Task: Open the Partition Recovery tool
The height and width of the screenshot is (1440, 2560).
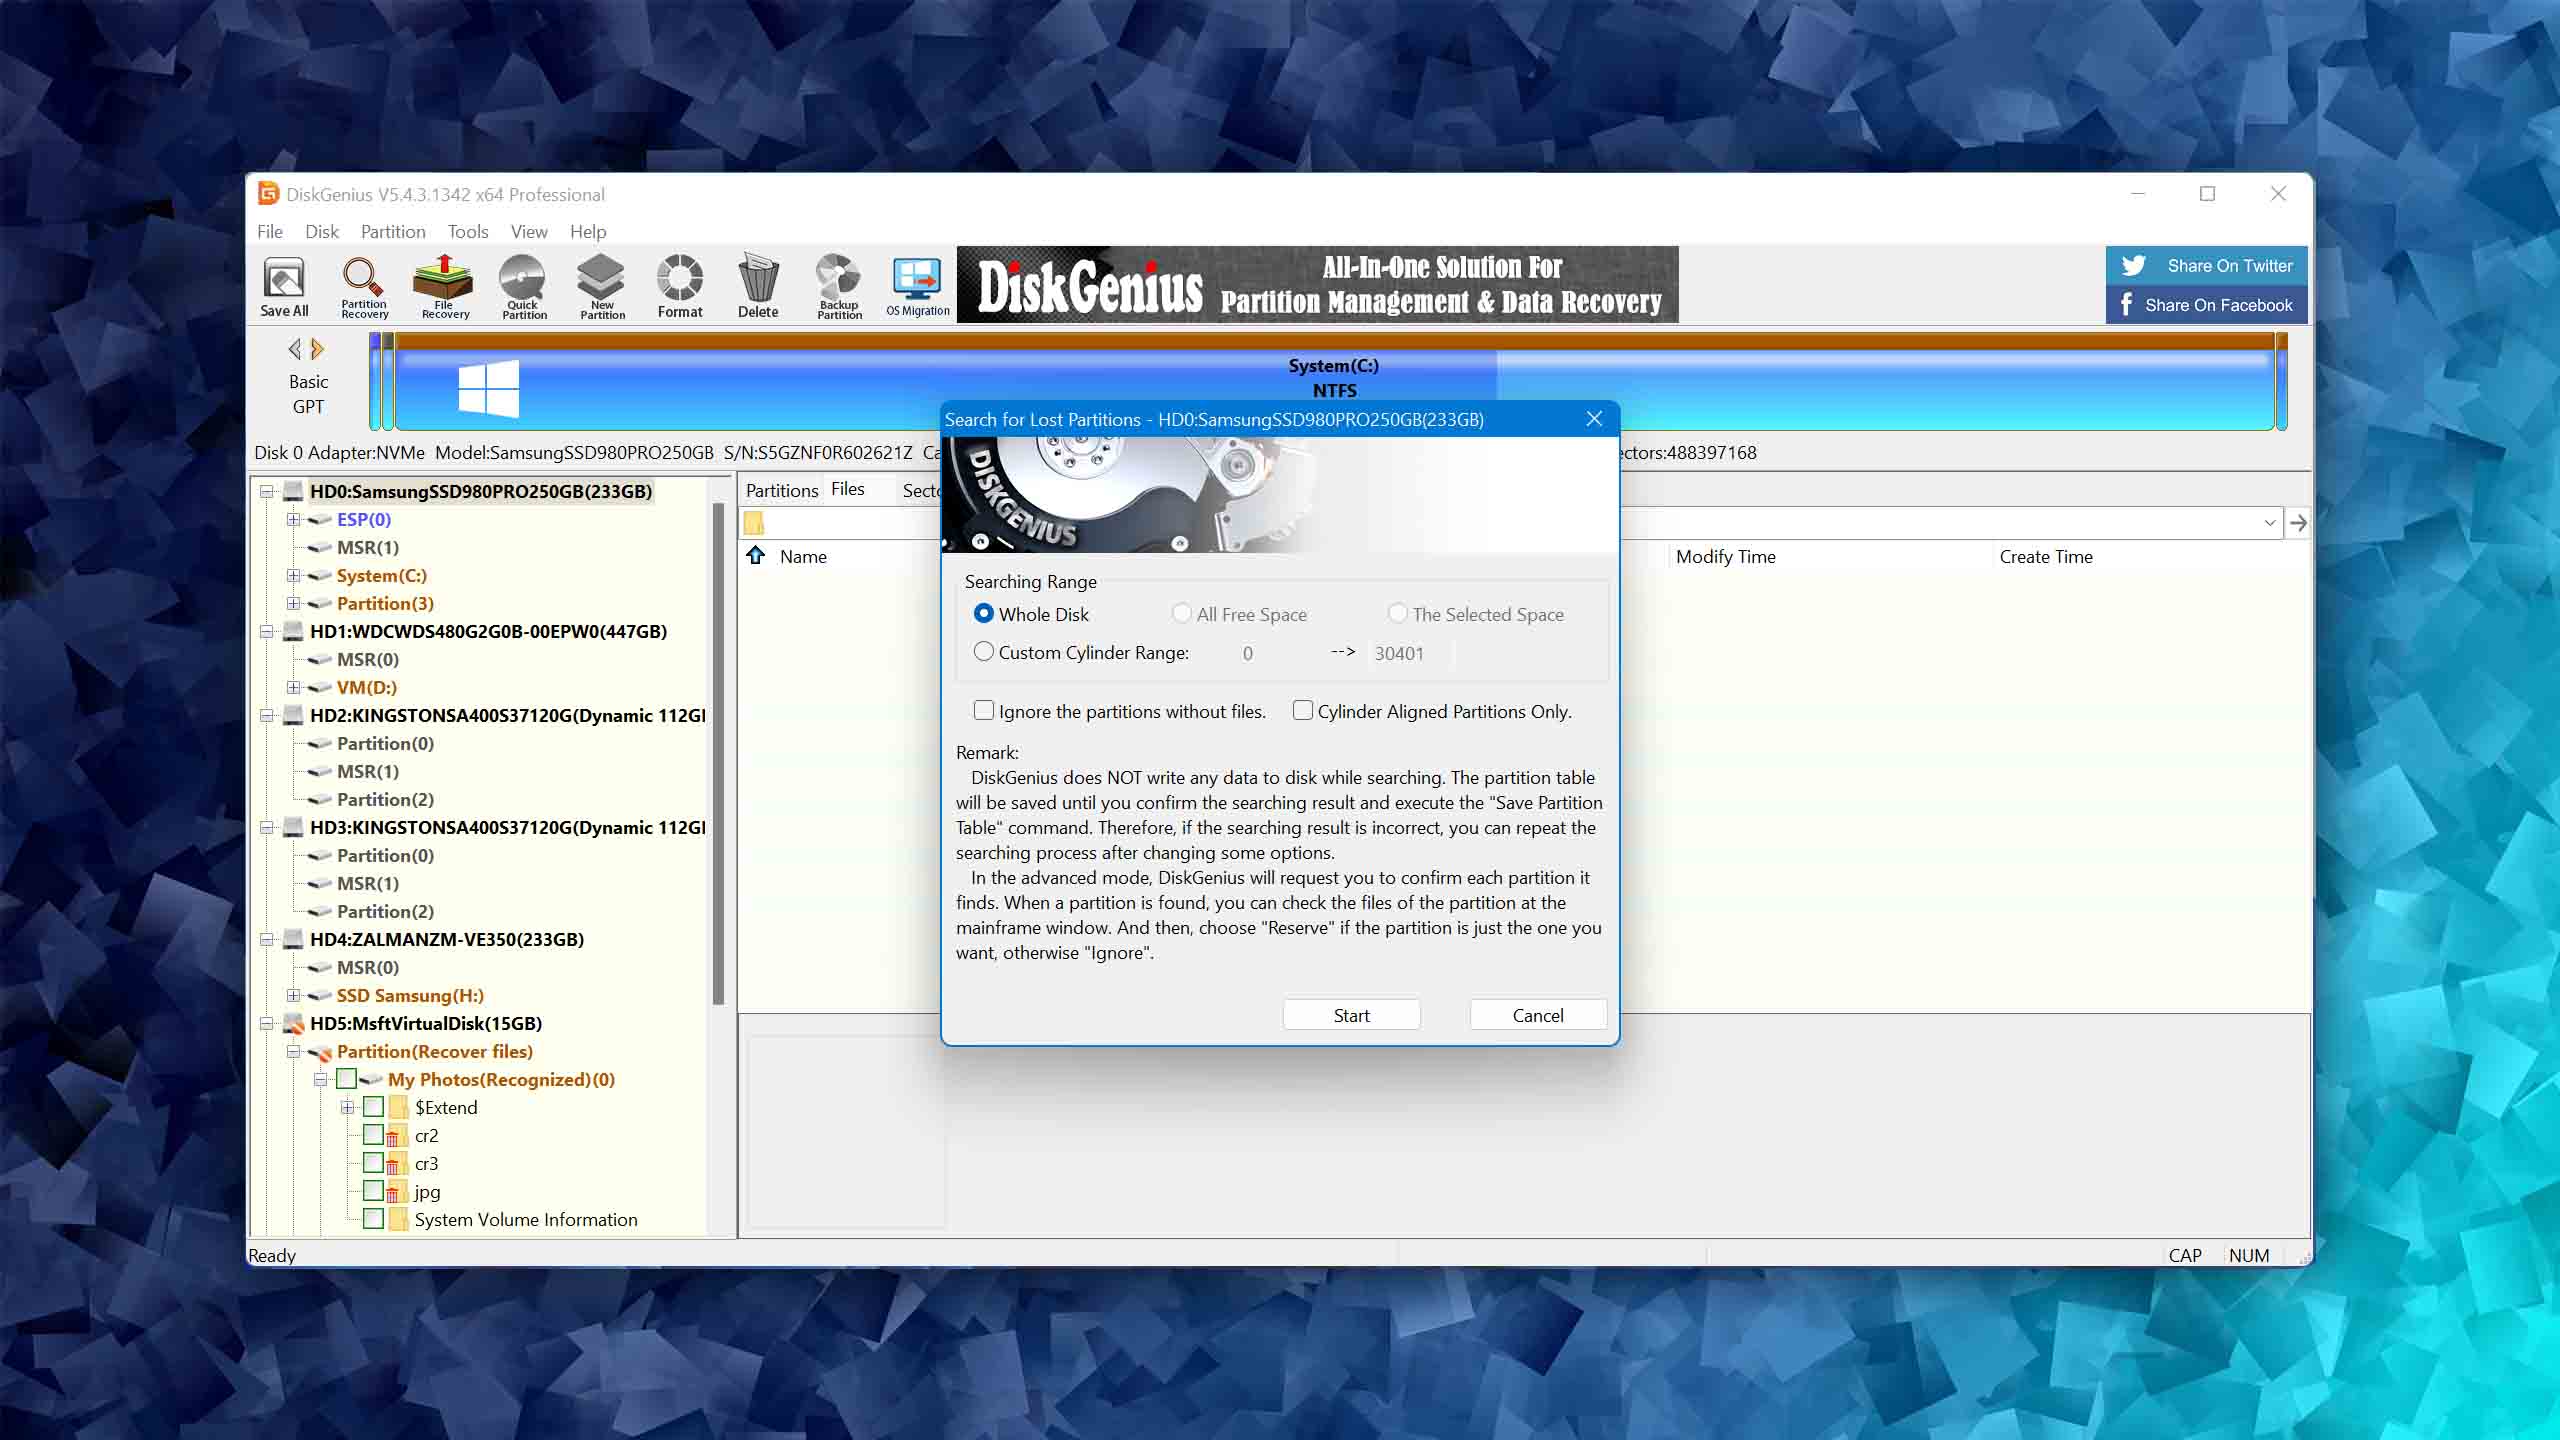Action: click(364, 286)
